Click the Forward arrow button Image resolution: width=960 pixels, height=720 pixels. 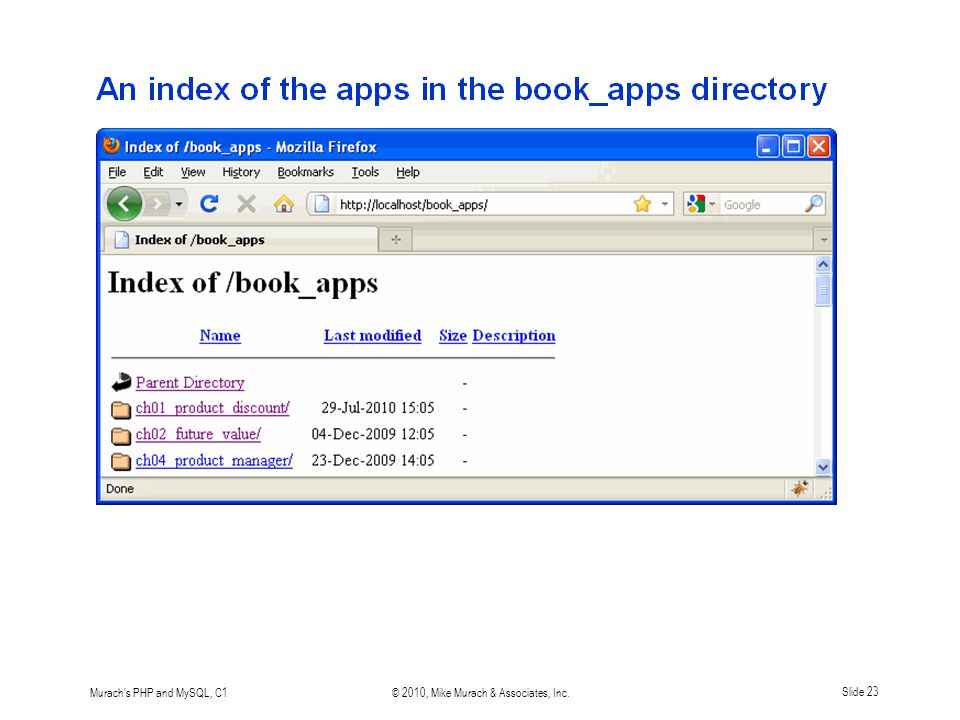point(158,204)
